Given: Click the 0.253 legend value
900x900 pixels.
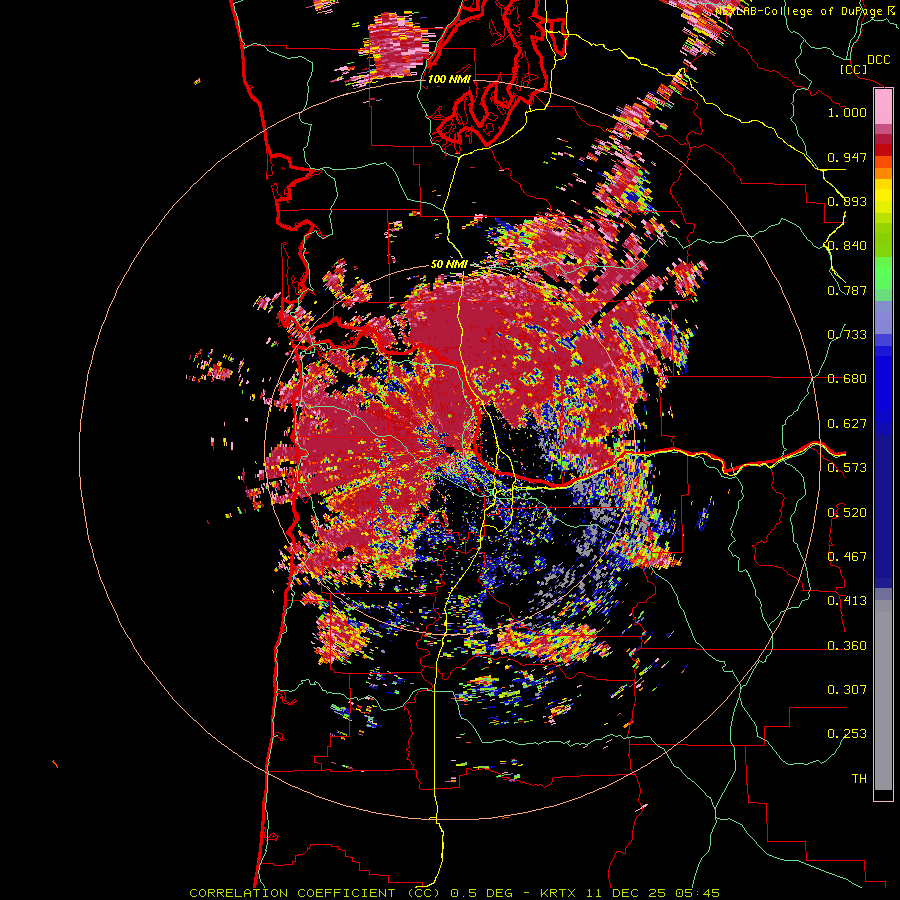Looking at the screenshot, I should [847, 734].
